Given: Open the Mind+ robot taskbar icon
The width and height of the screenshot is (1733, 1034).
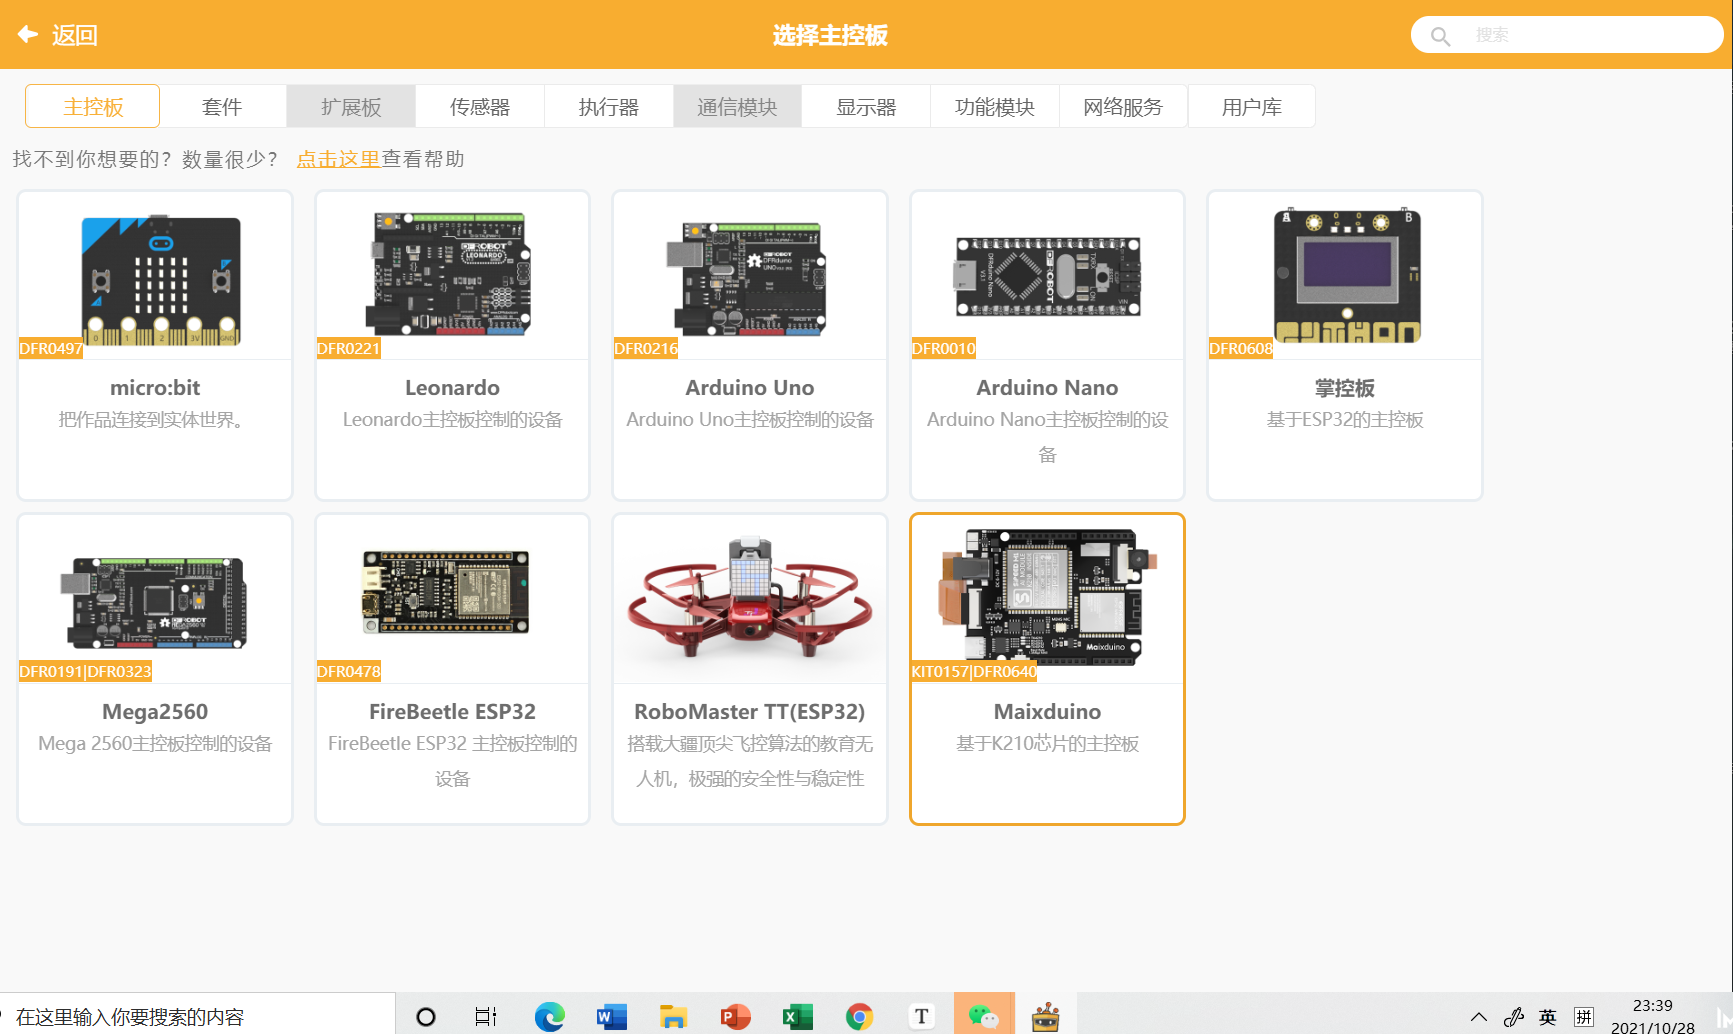Looking at the screenshot, I should click(1046, 1016).
